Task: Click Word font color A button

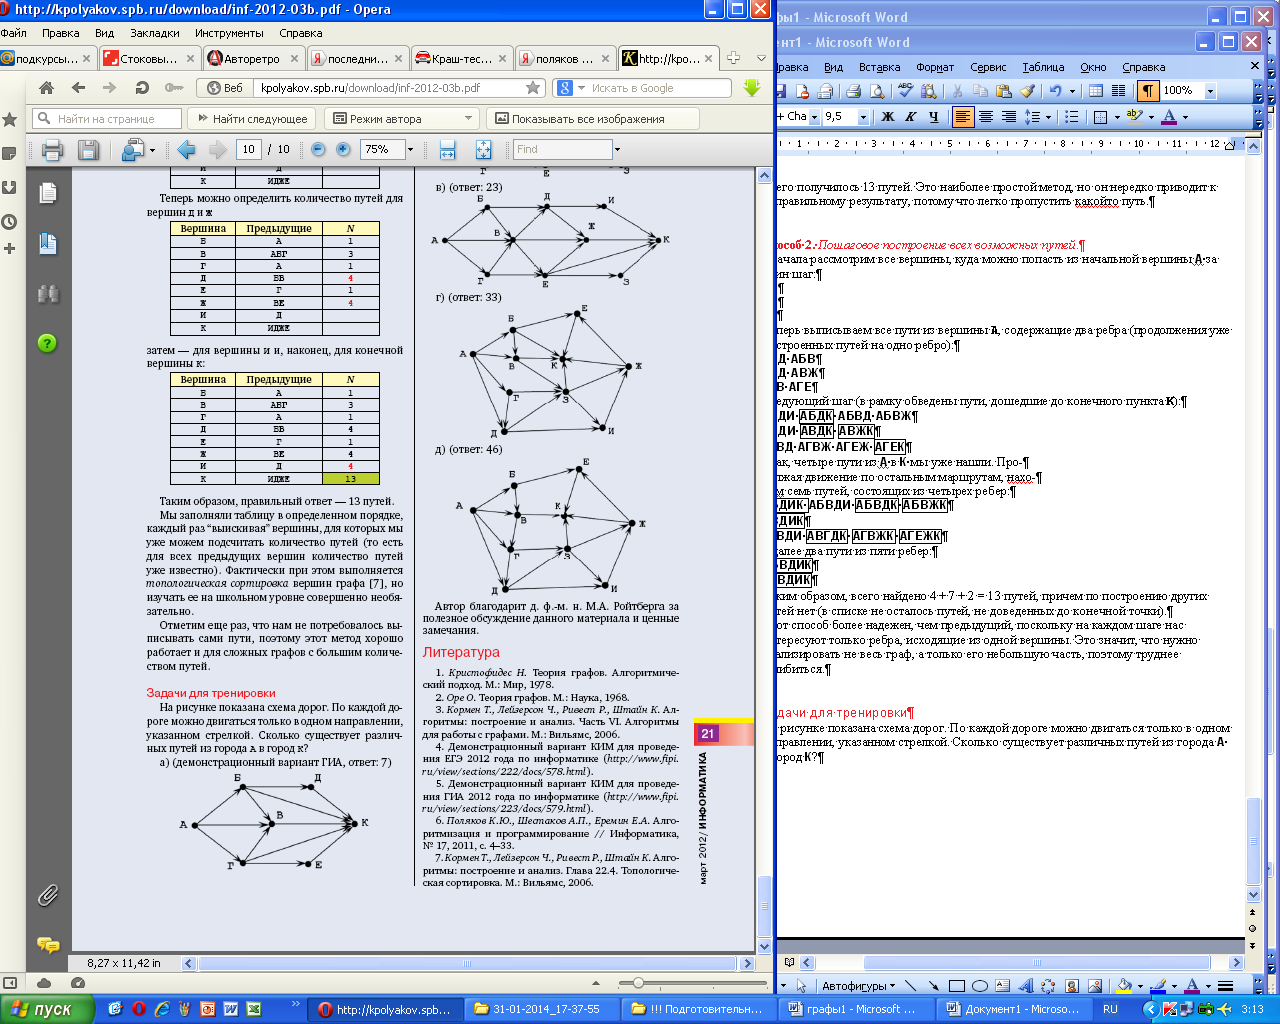Action: pyautogui.click(x=1171, y=117)
